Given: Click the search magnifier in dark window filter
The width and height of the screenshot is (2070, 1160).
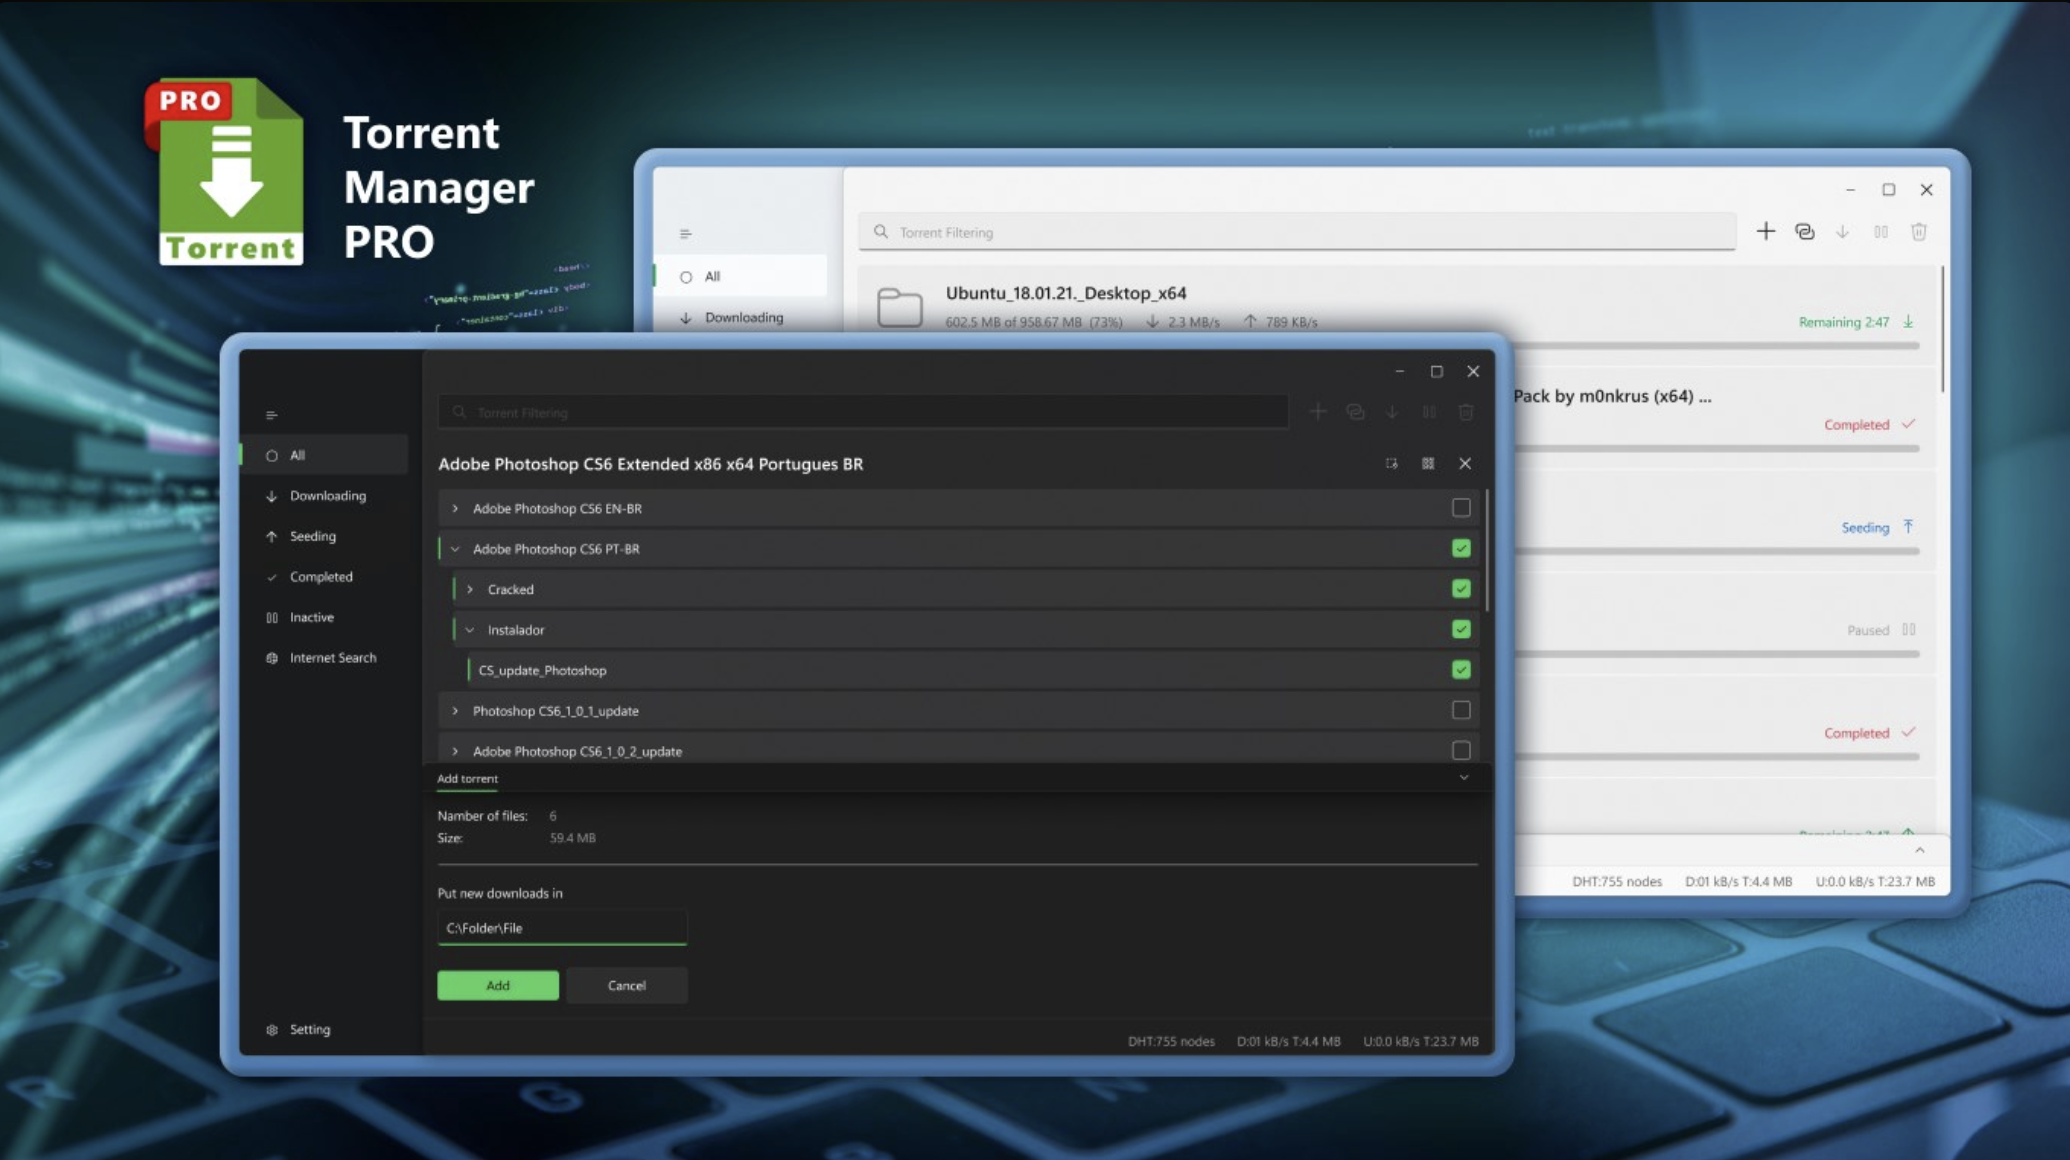Looking at the screenshot, I should [x=459, y=412].
